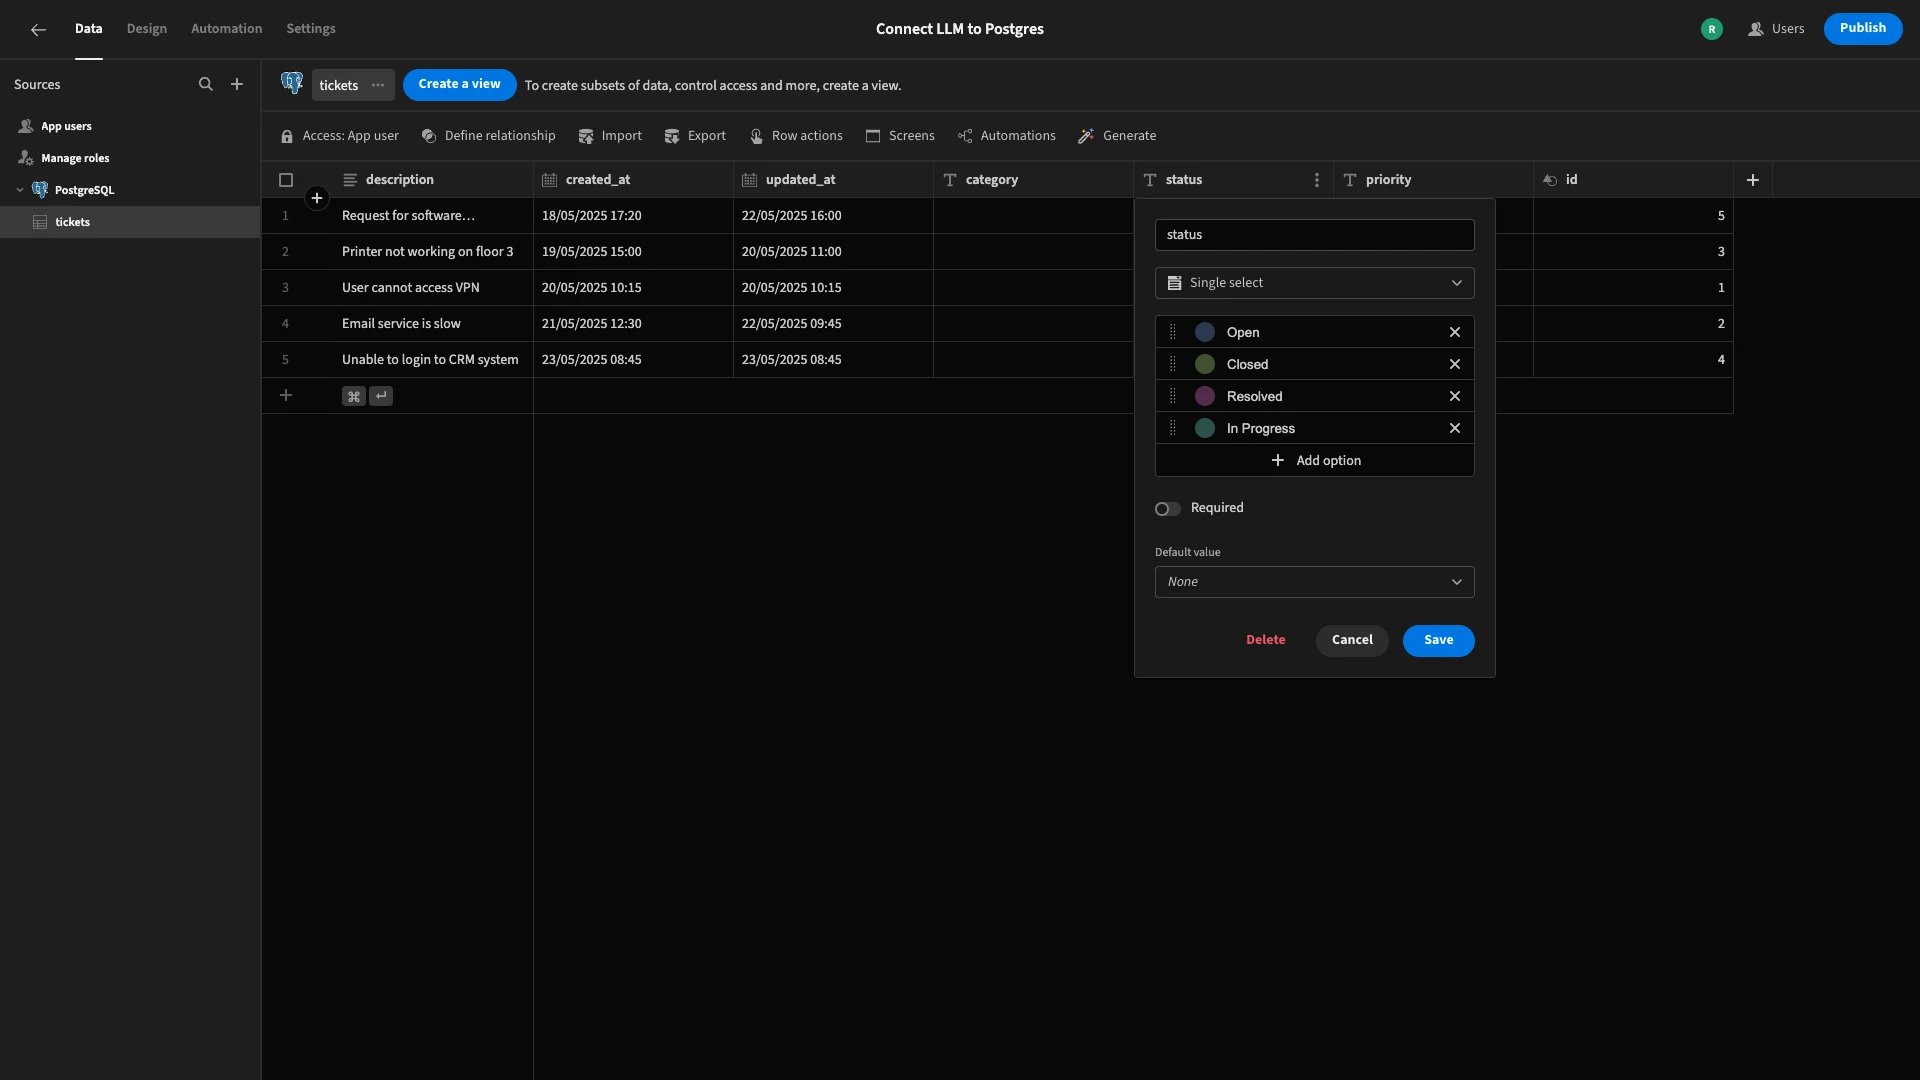This screenshot has height=1080, width=1920.
Task: Change the Resolved option color swatch
Action: (x=1205, y=397)
